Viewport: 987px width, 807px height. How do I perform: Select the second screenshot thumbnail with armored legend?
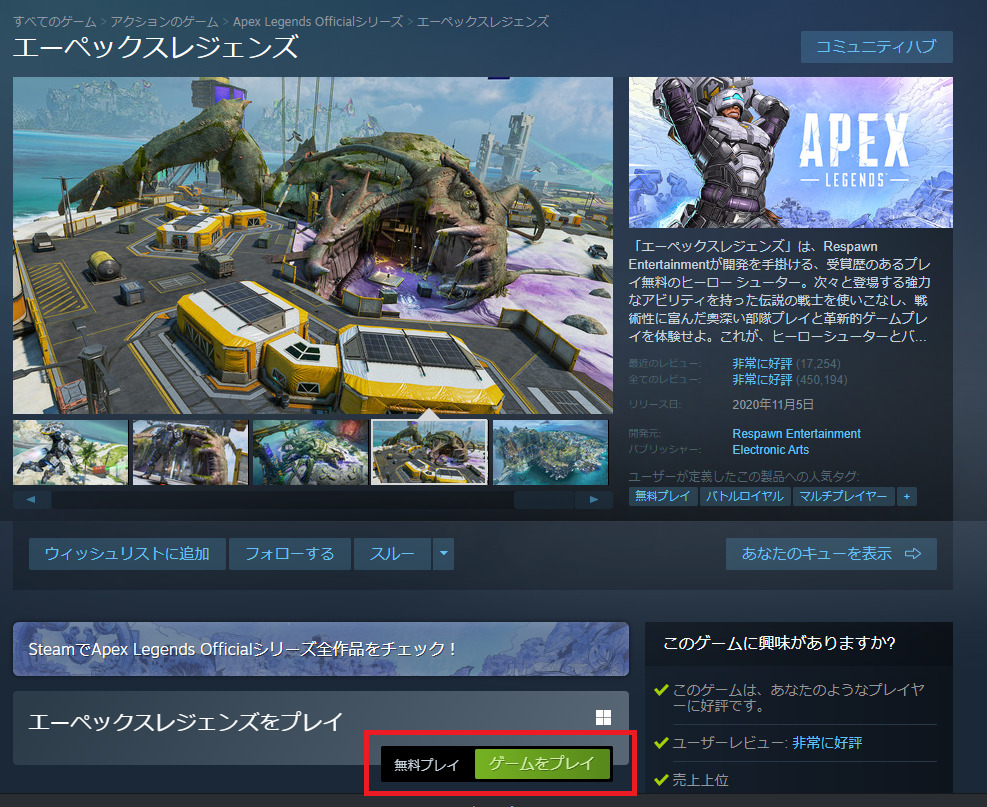190,453
